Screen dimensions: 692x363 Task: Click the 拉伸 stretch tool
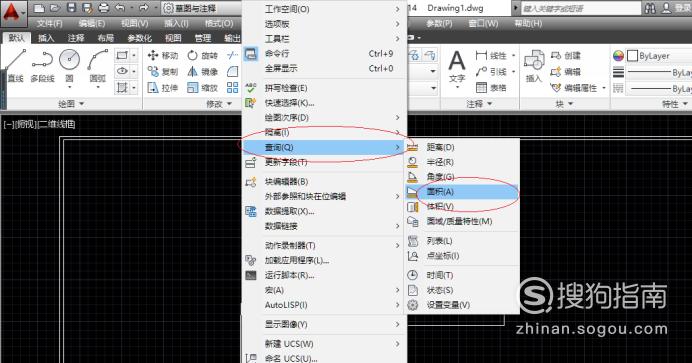point(162,88)
